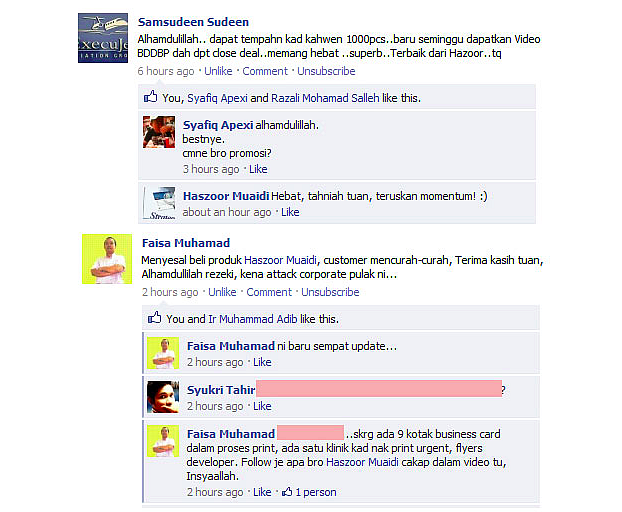Open Syafiq Apexi's comment avatar
This screenshot has height=512, width=622.
pos(159,132)
